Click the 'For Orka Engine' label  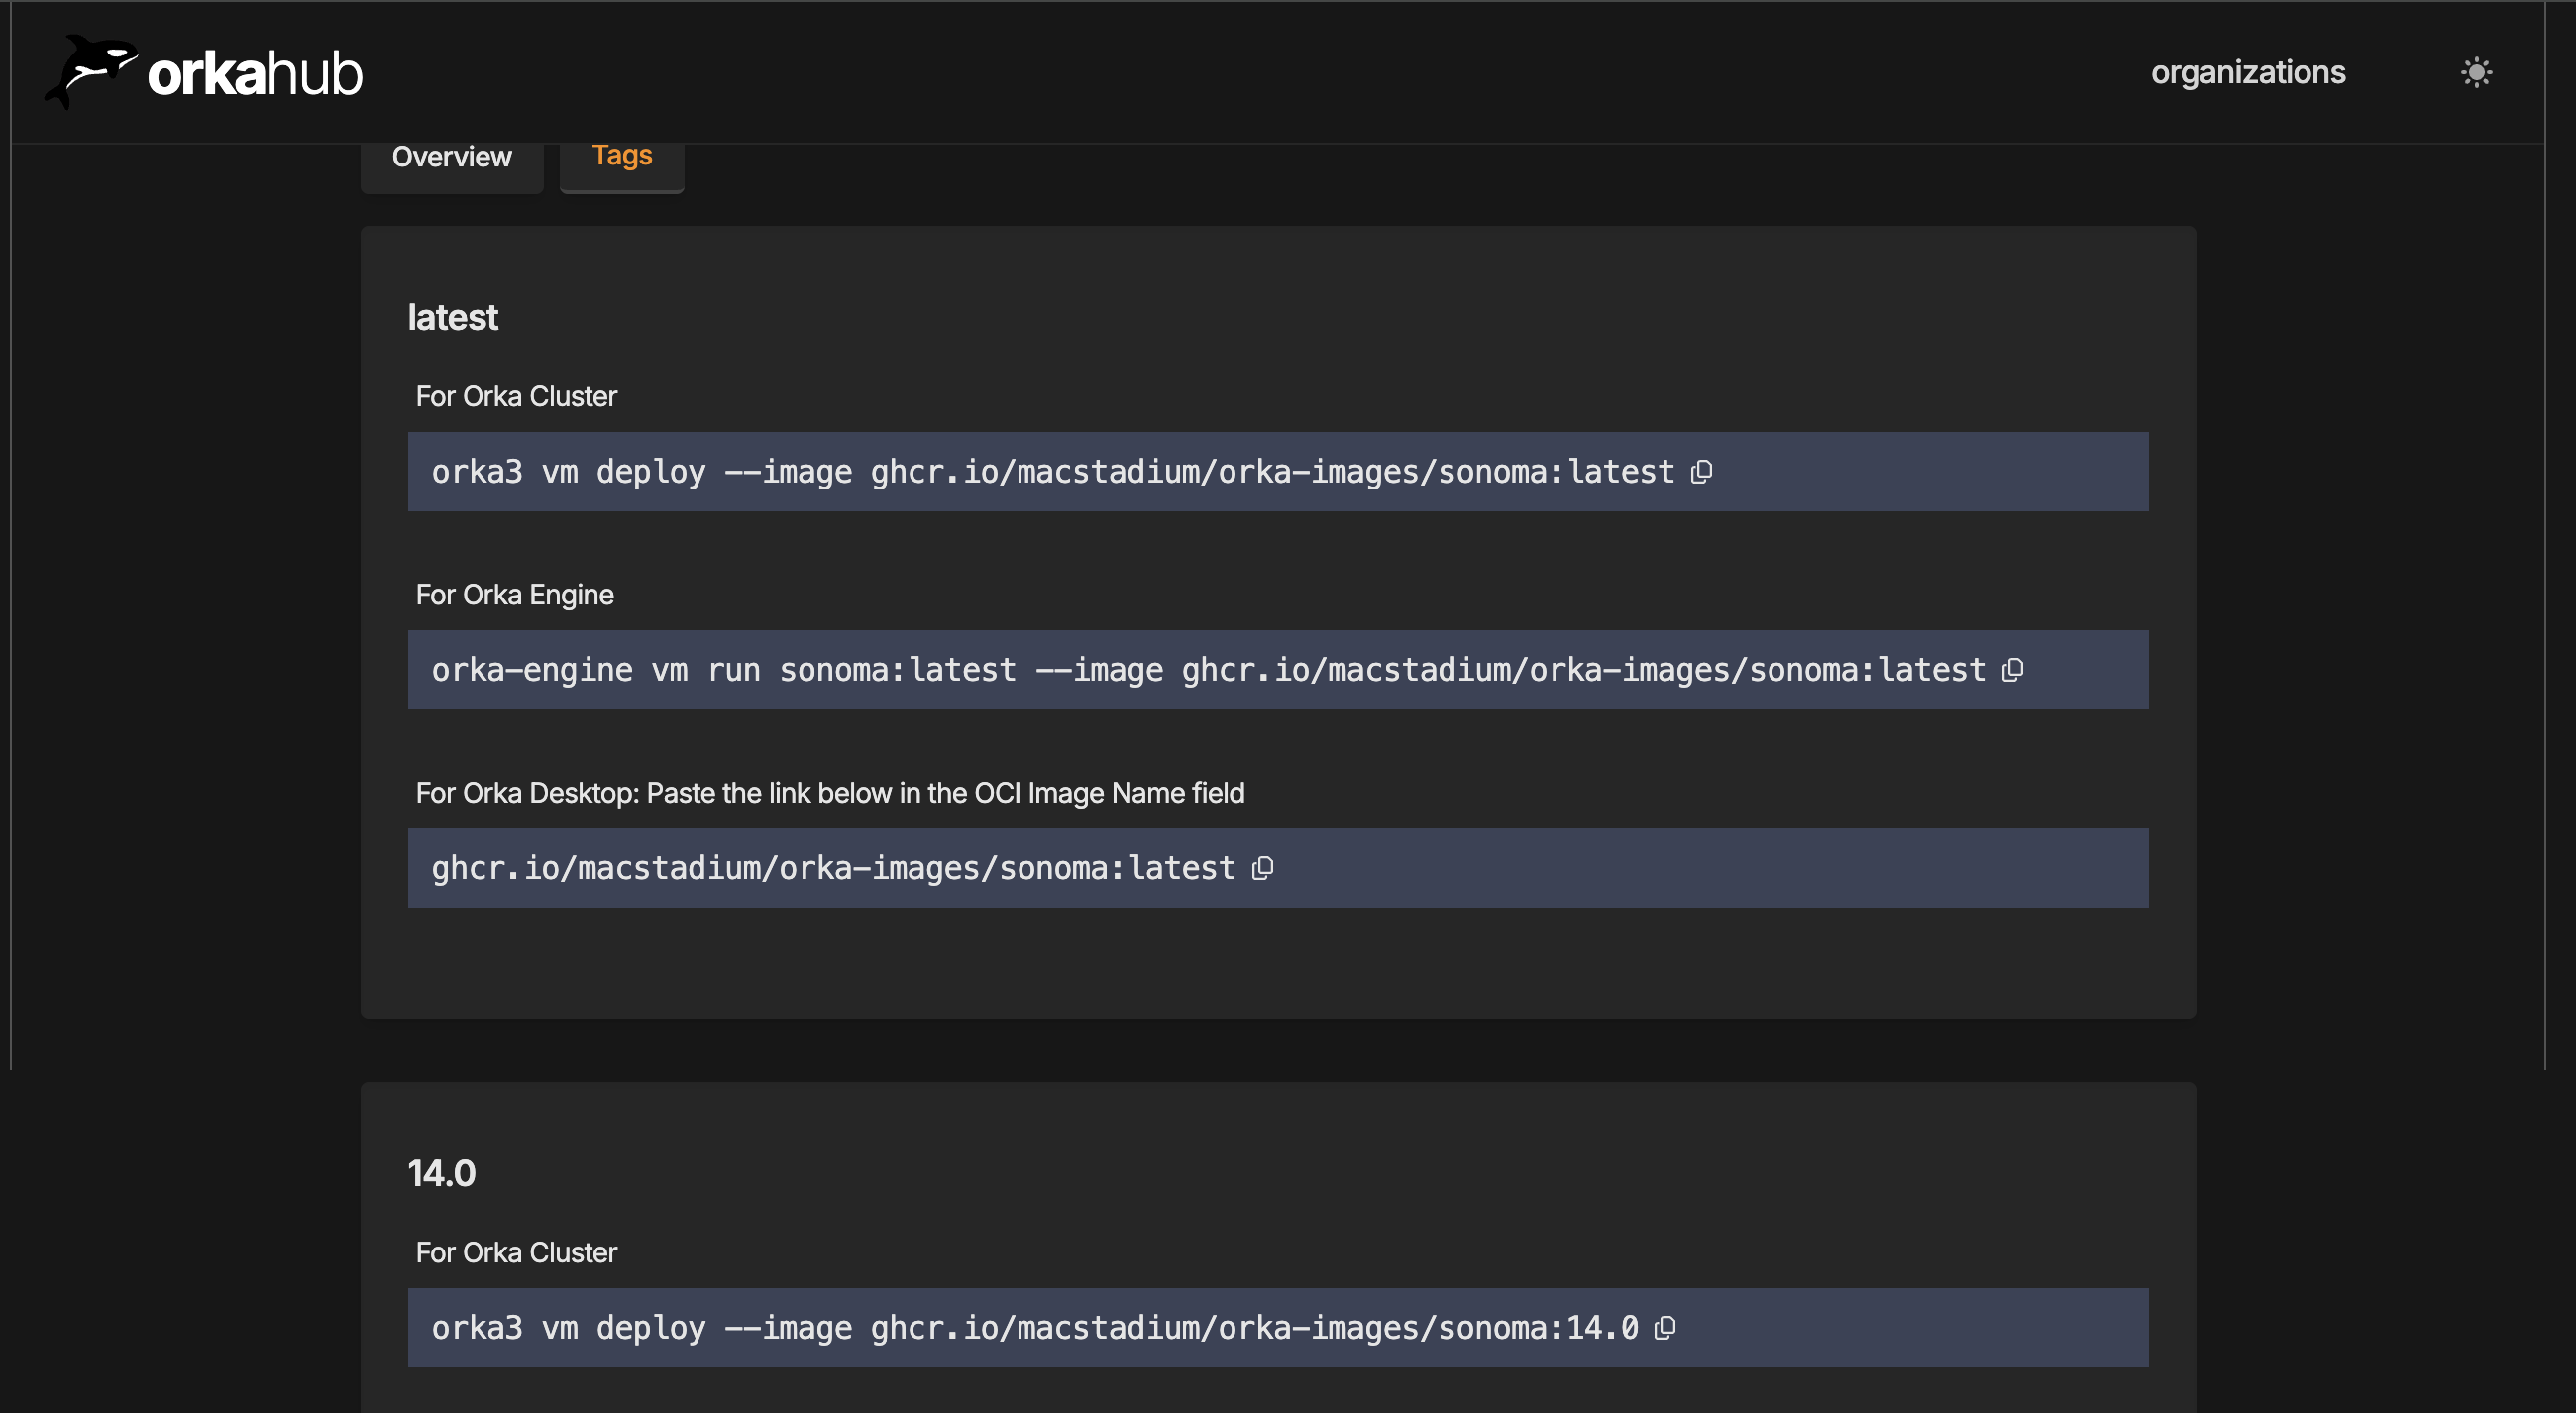514,595
